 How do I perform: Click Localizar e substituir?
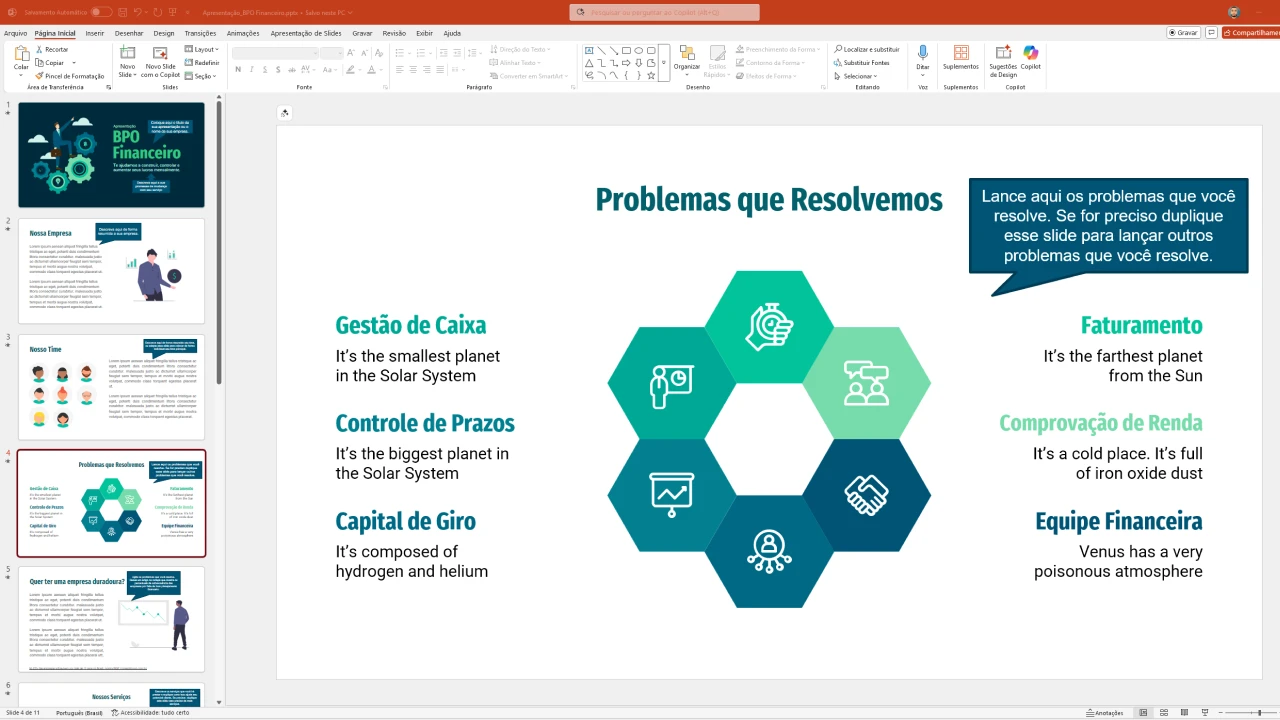pos(866,49)
